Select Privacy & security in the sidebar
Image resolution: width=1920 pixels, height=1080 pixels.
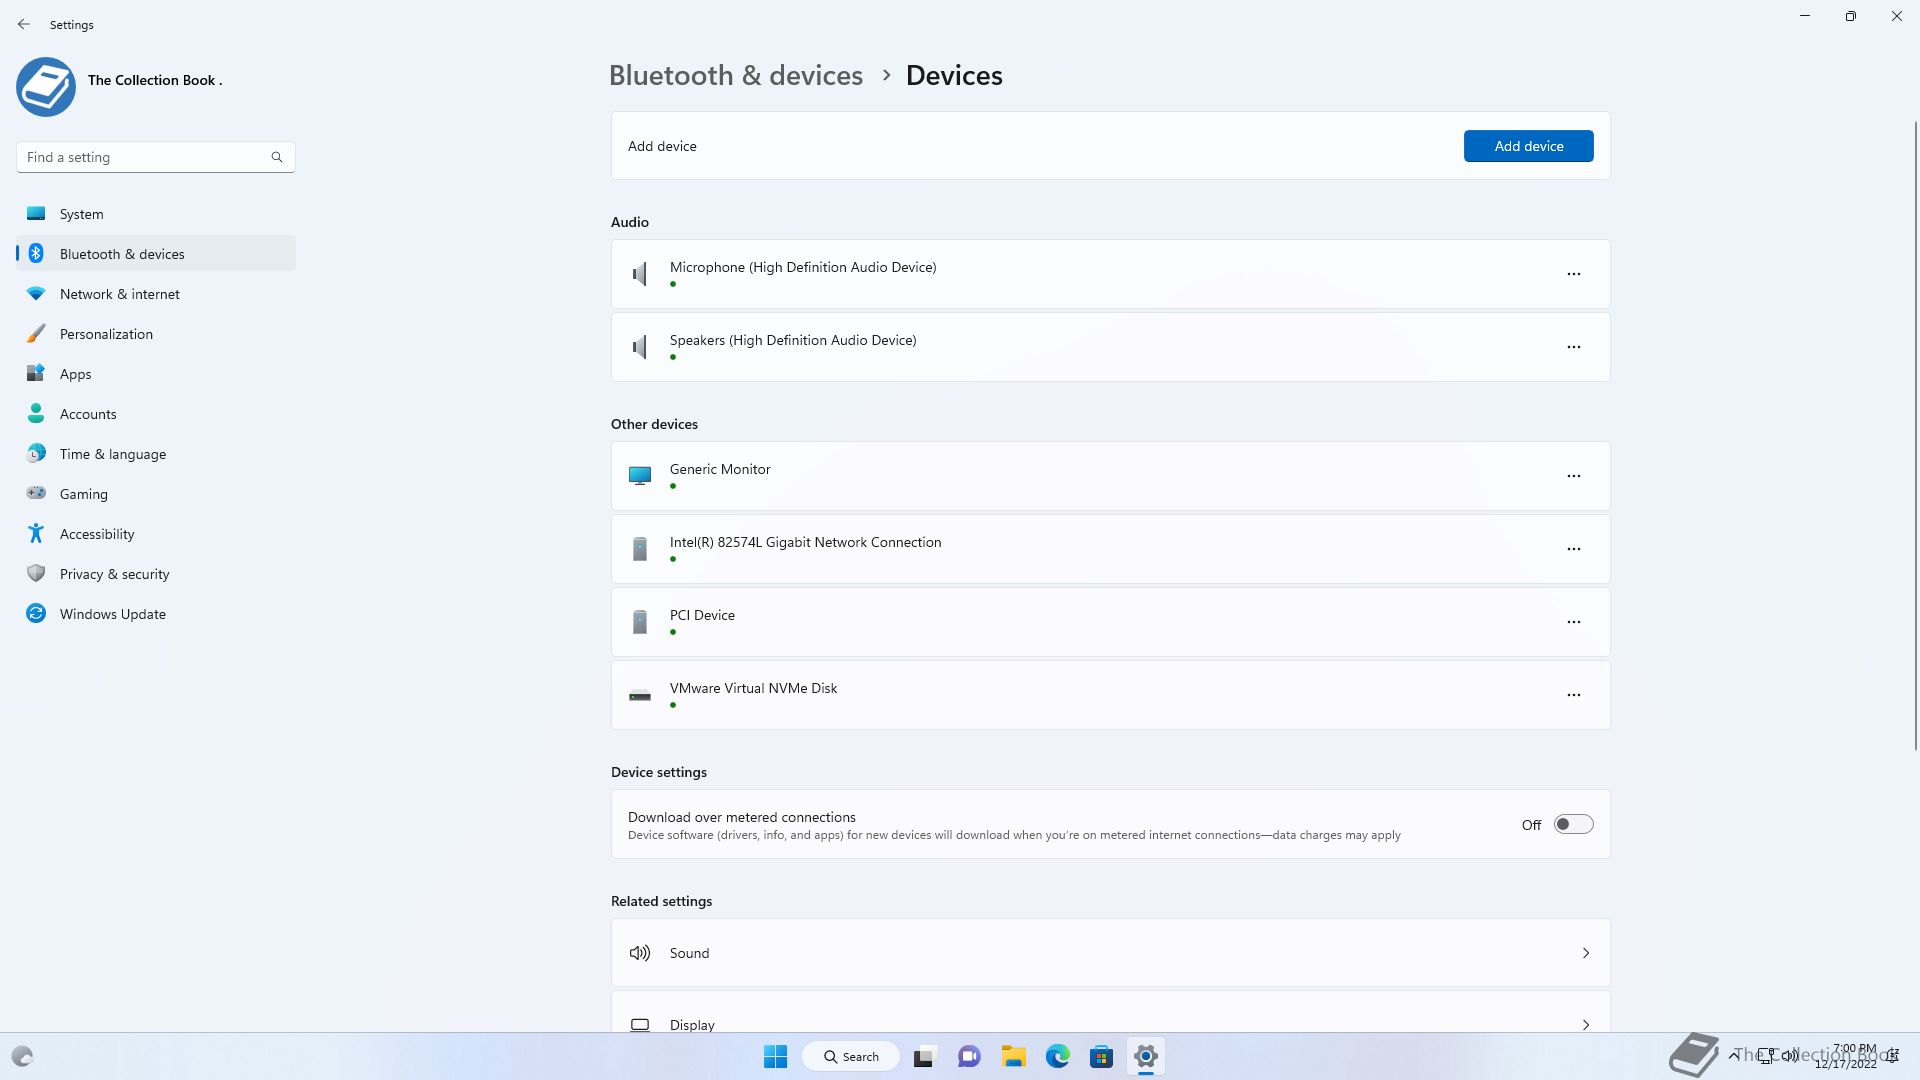click(x=114, y=574)
